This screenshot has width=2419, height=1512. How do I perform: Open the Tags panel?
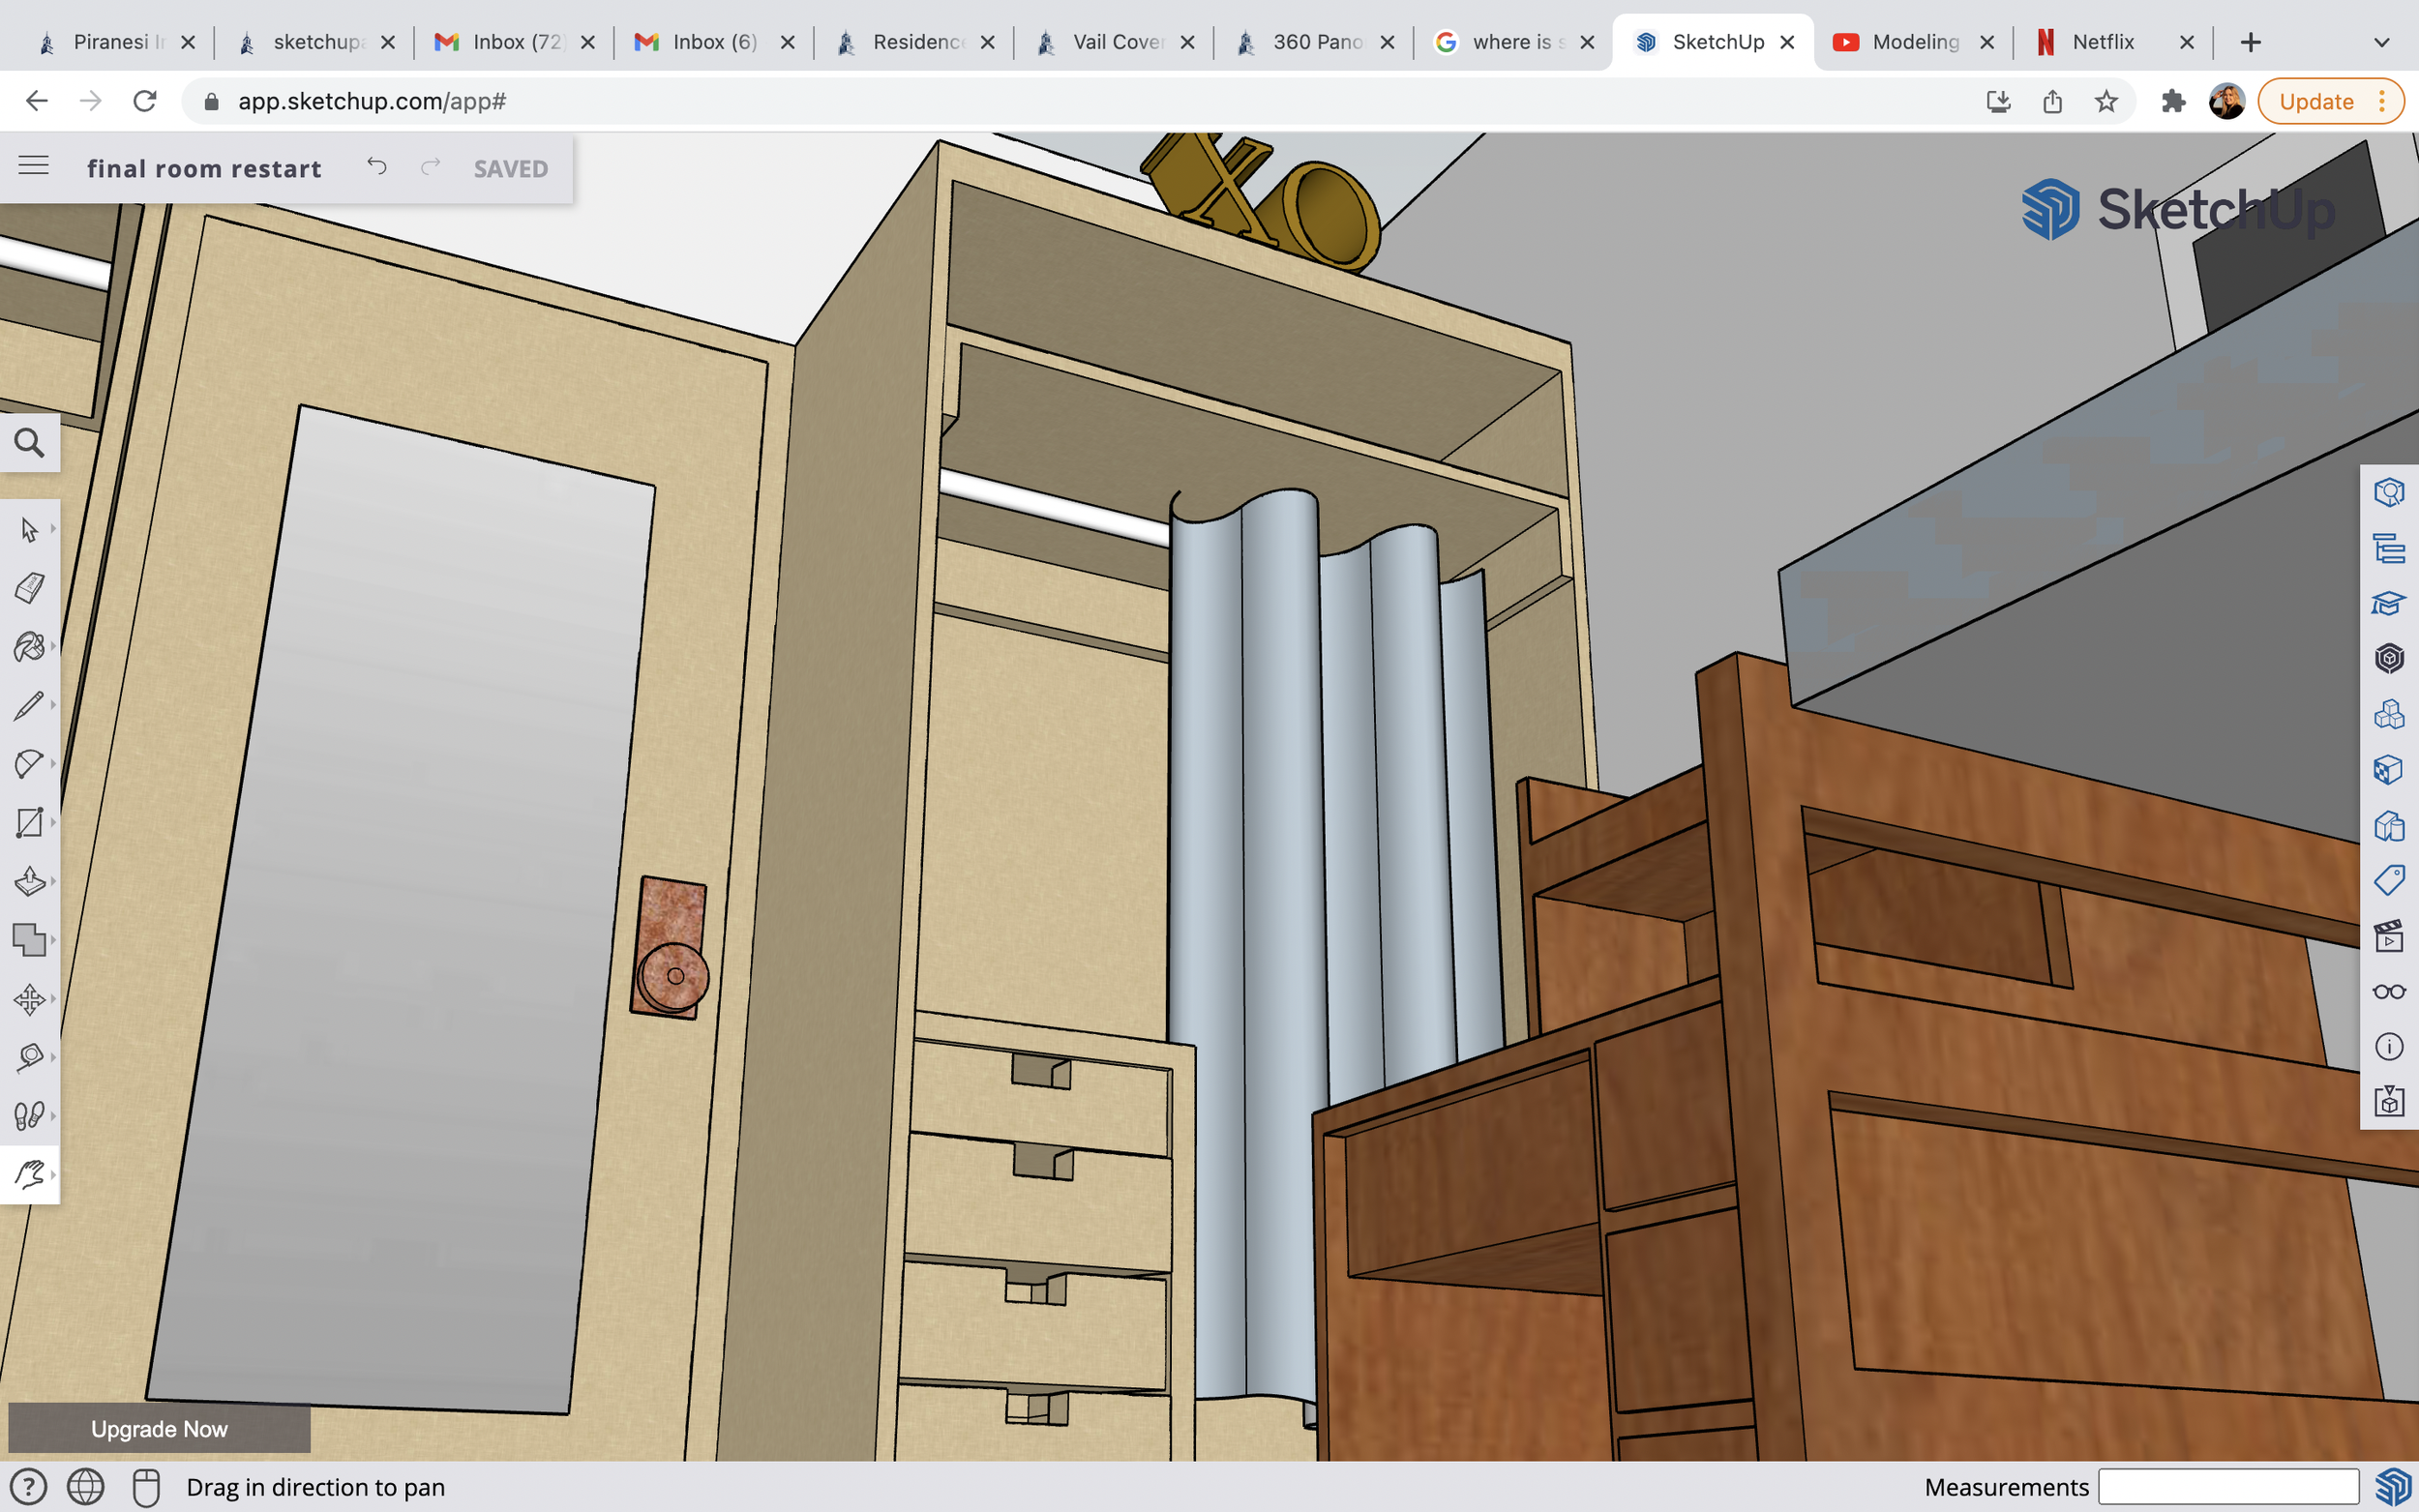tap(2390, 880)
